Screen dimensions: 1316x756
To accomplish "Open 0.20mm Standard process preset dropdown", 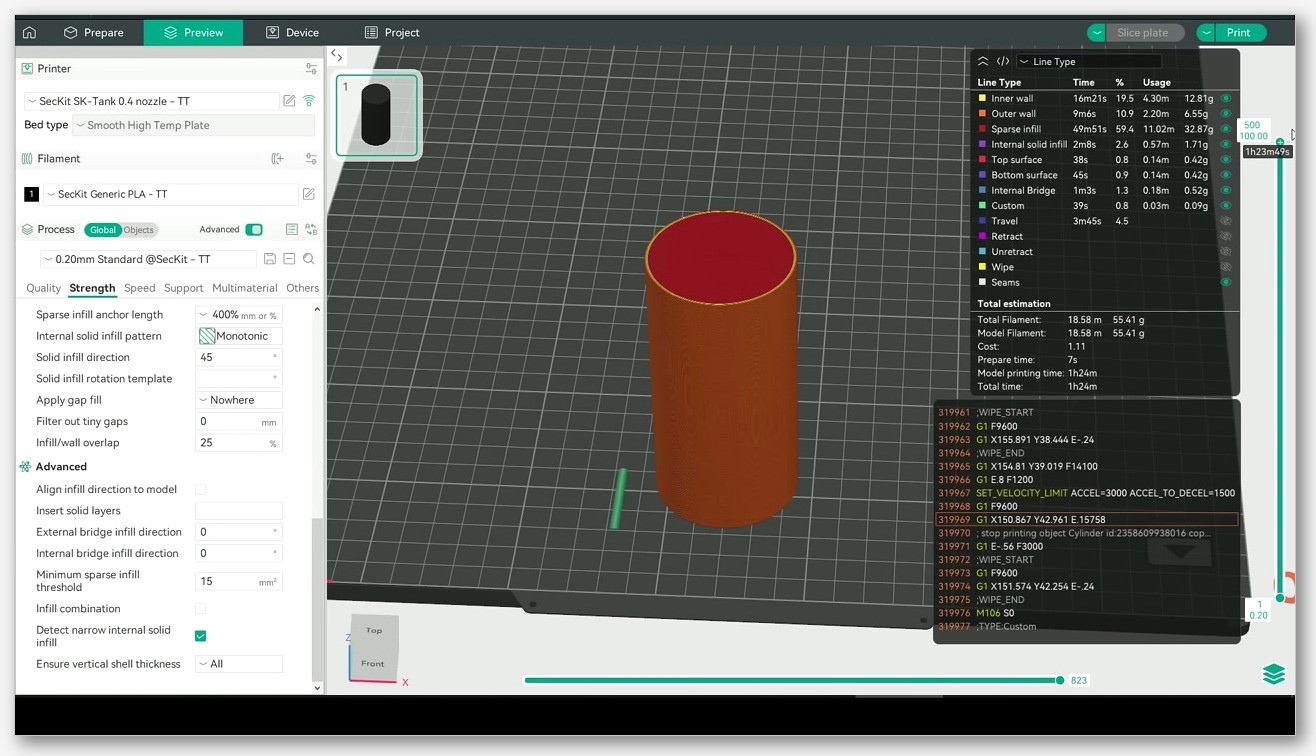I will click(x=148, y=259).
